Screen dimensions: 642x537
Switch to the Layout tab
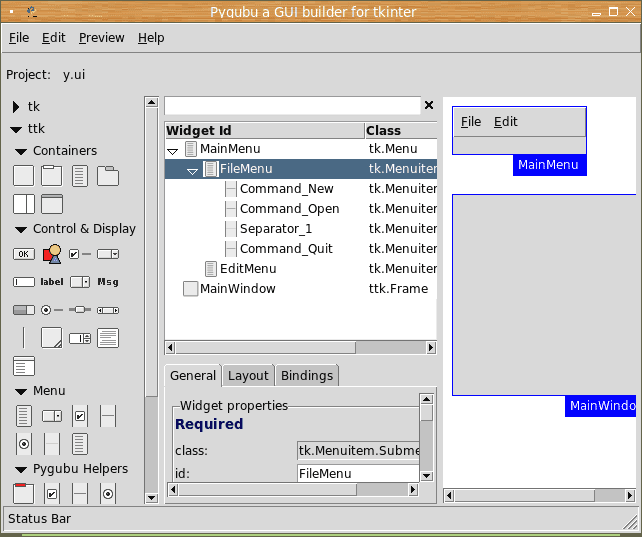coord(248,375)
